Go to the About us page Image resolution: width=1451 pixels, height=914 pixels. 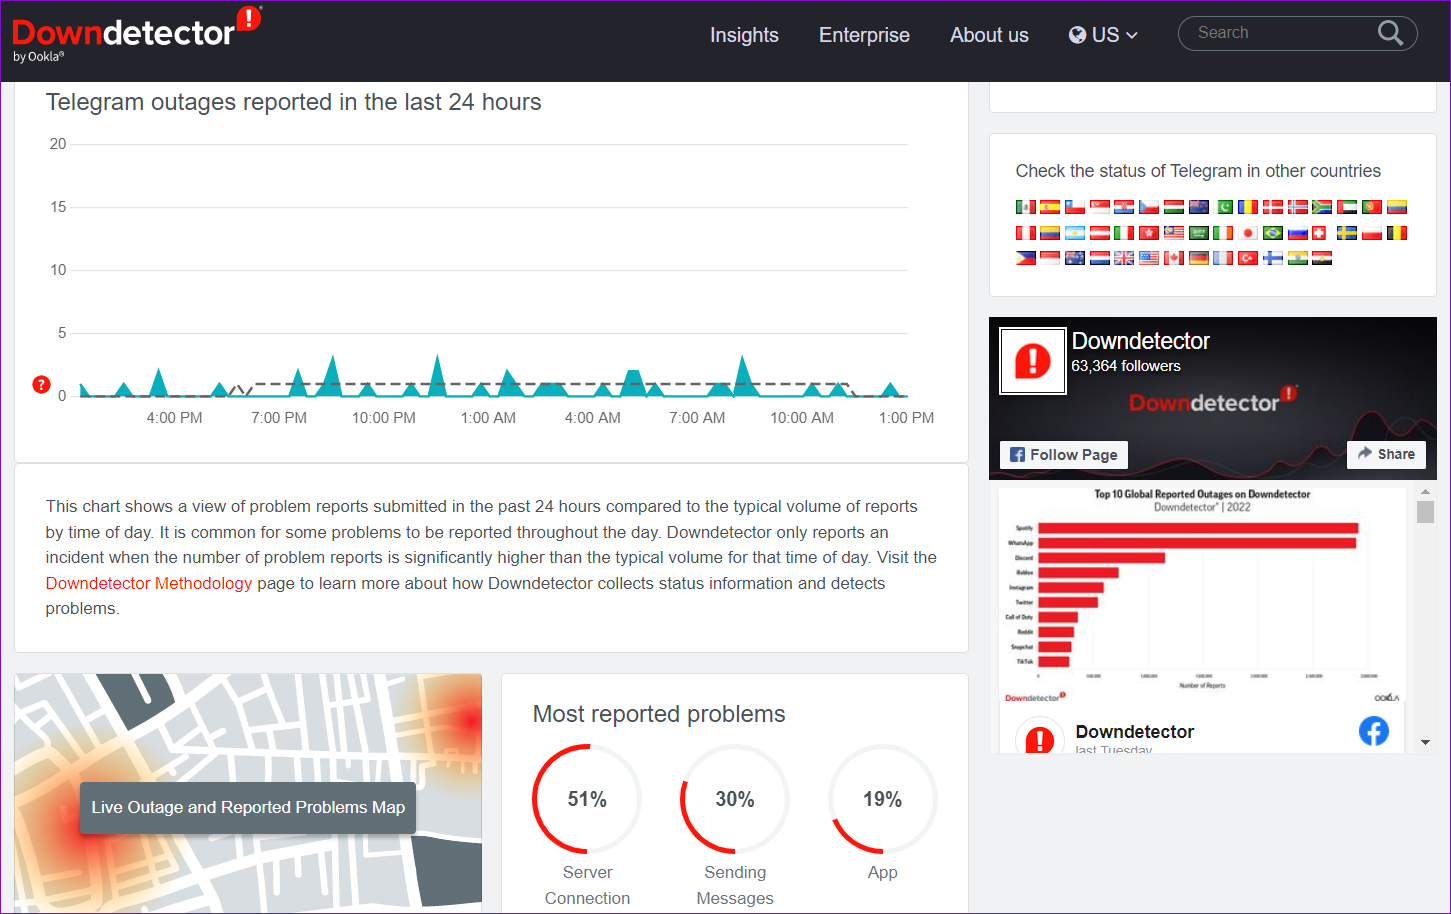click(x=989, y=35)
